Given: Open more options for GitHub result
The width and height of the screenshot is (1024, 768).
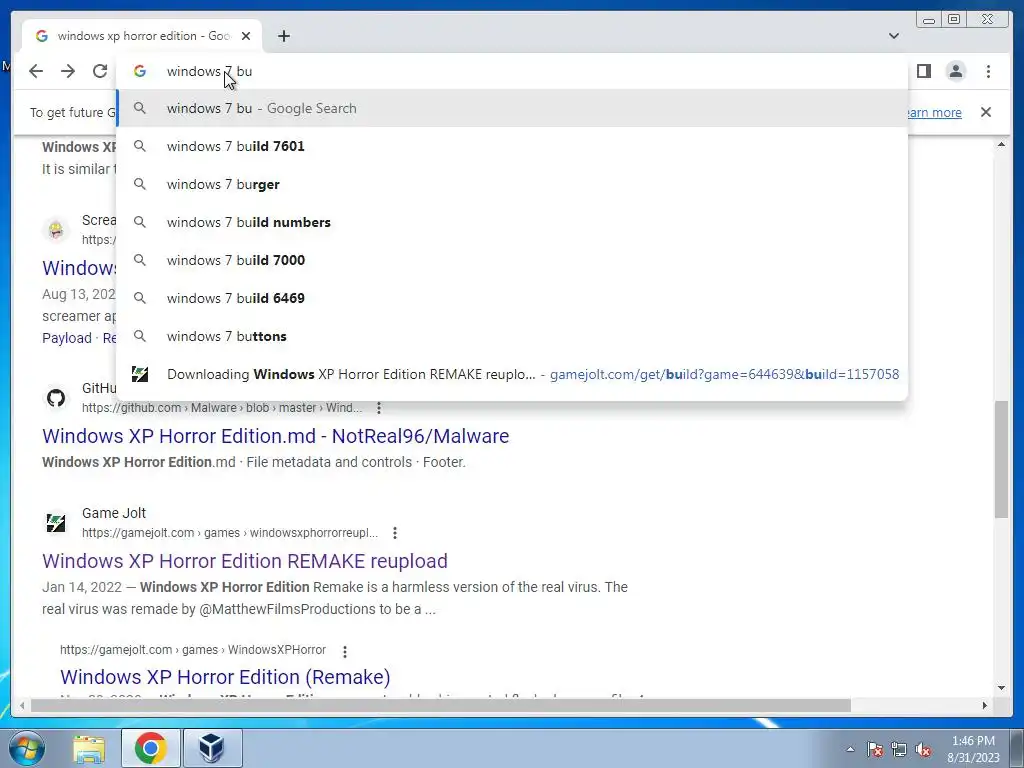Looking at the screenshot, I should pyautogui.click(x=379, y=408).
